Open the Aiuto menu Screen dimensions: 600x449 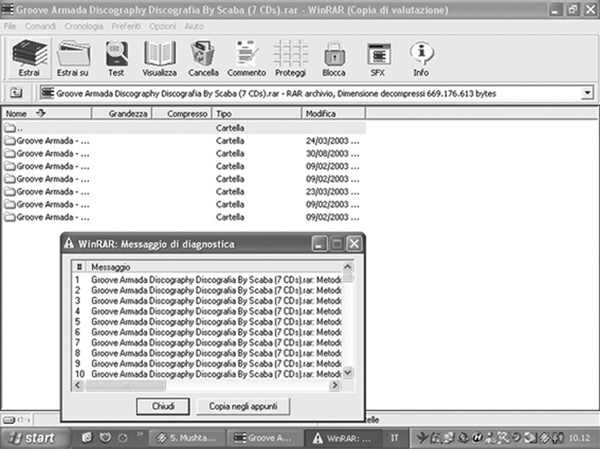point(194,26)
